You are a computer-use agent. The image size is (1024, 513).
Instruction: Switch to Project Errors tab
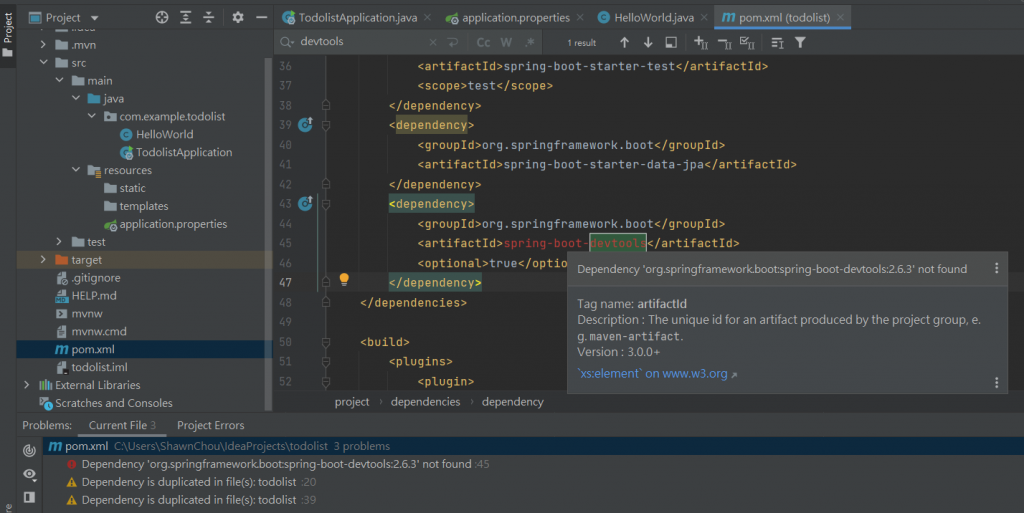point(210,425)
